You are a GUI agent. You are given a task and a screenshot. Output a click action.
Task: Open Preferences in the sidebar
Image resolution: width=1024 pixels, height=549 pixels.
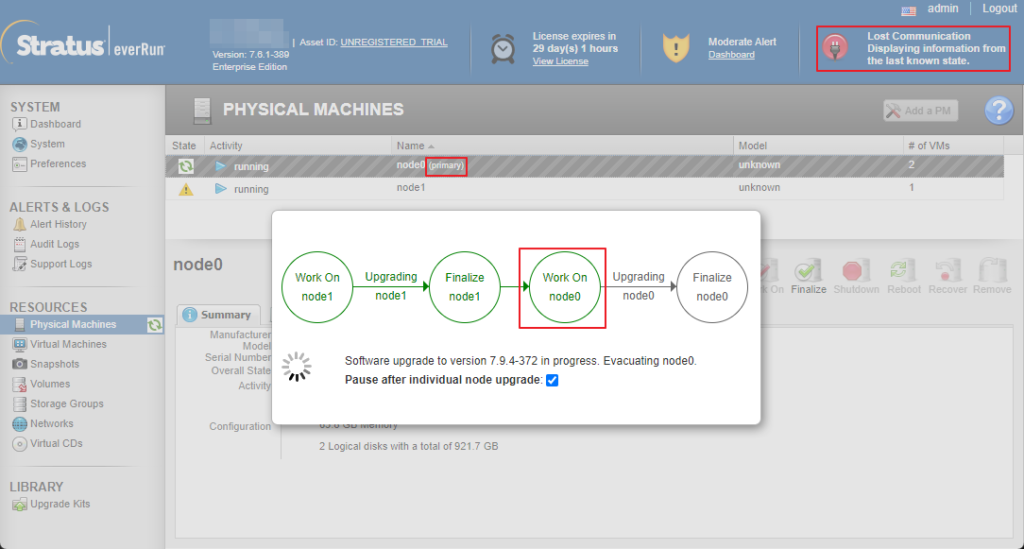58,164
